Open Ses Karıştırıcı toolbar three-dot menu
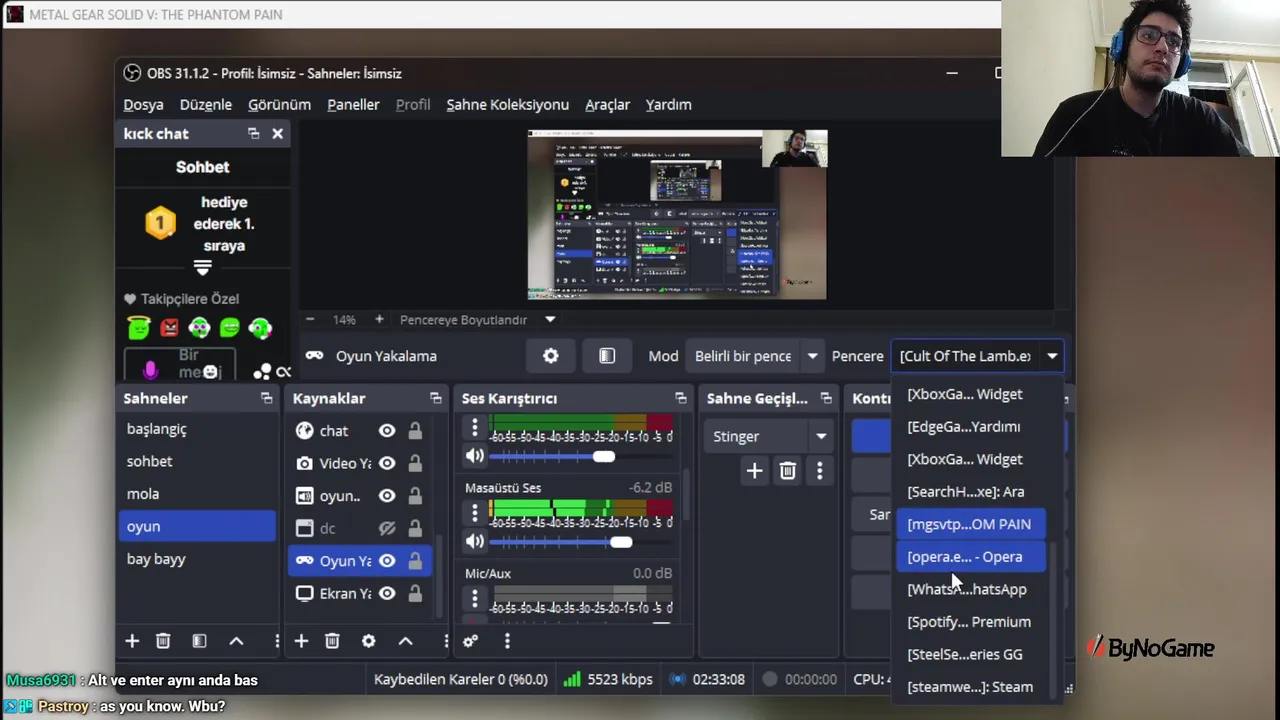 click(507, 641)
